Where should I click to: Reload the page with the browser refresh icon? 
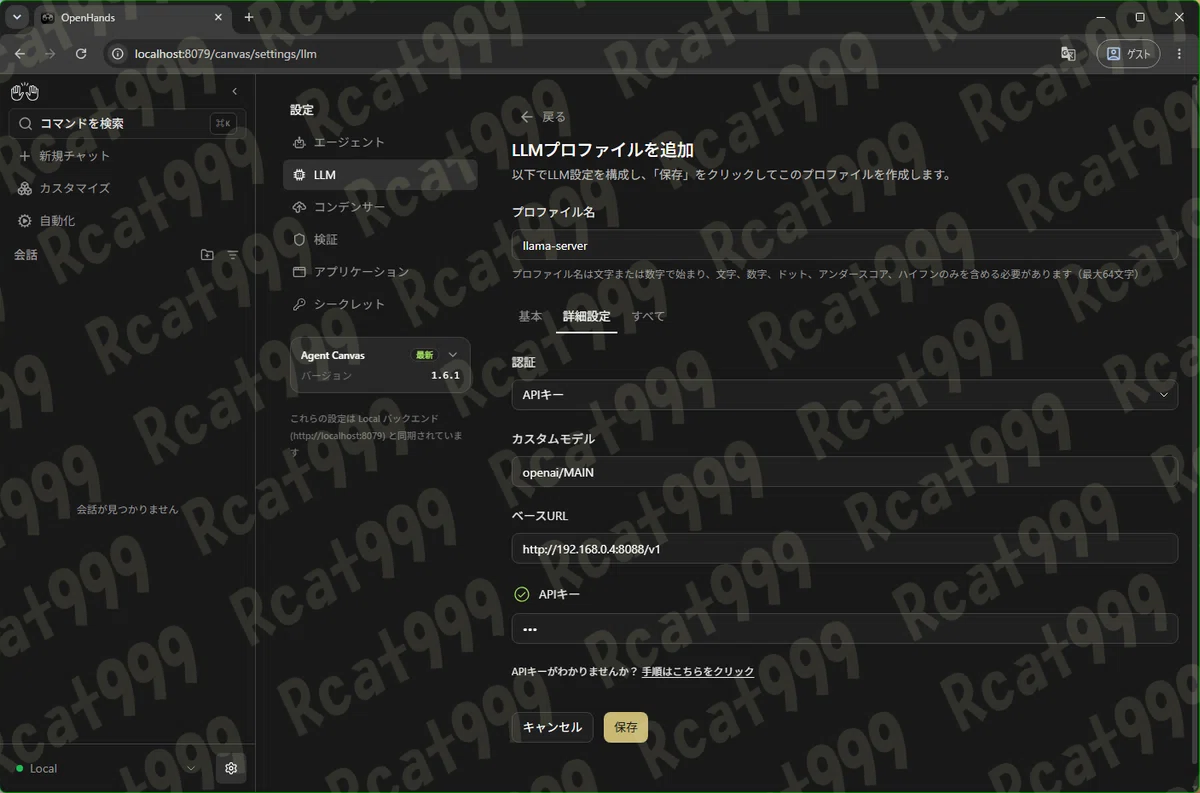pyautogui.click(x=81, y=54)
